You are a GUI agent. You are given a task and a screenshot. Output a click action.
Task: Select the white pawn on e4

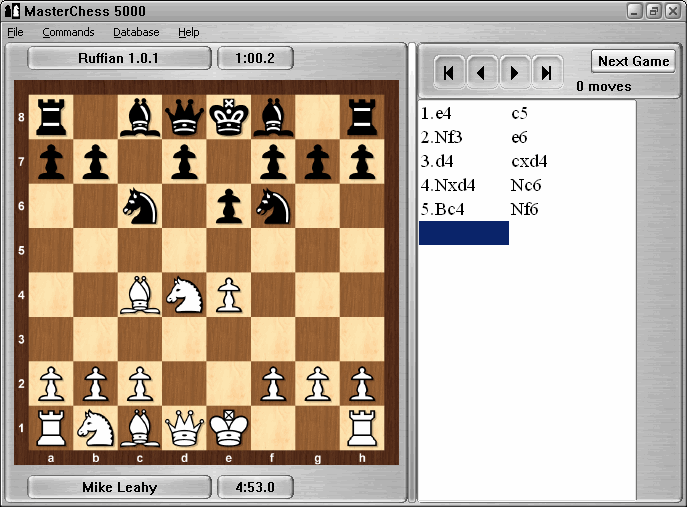(230, 295)
